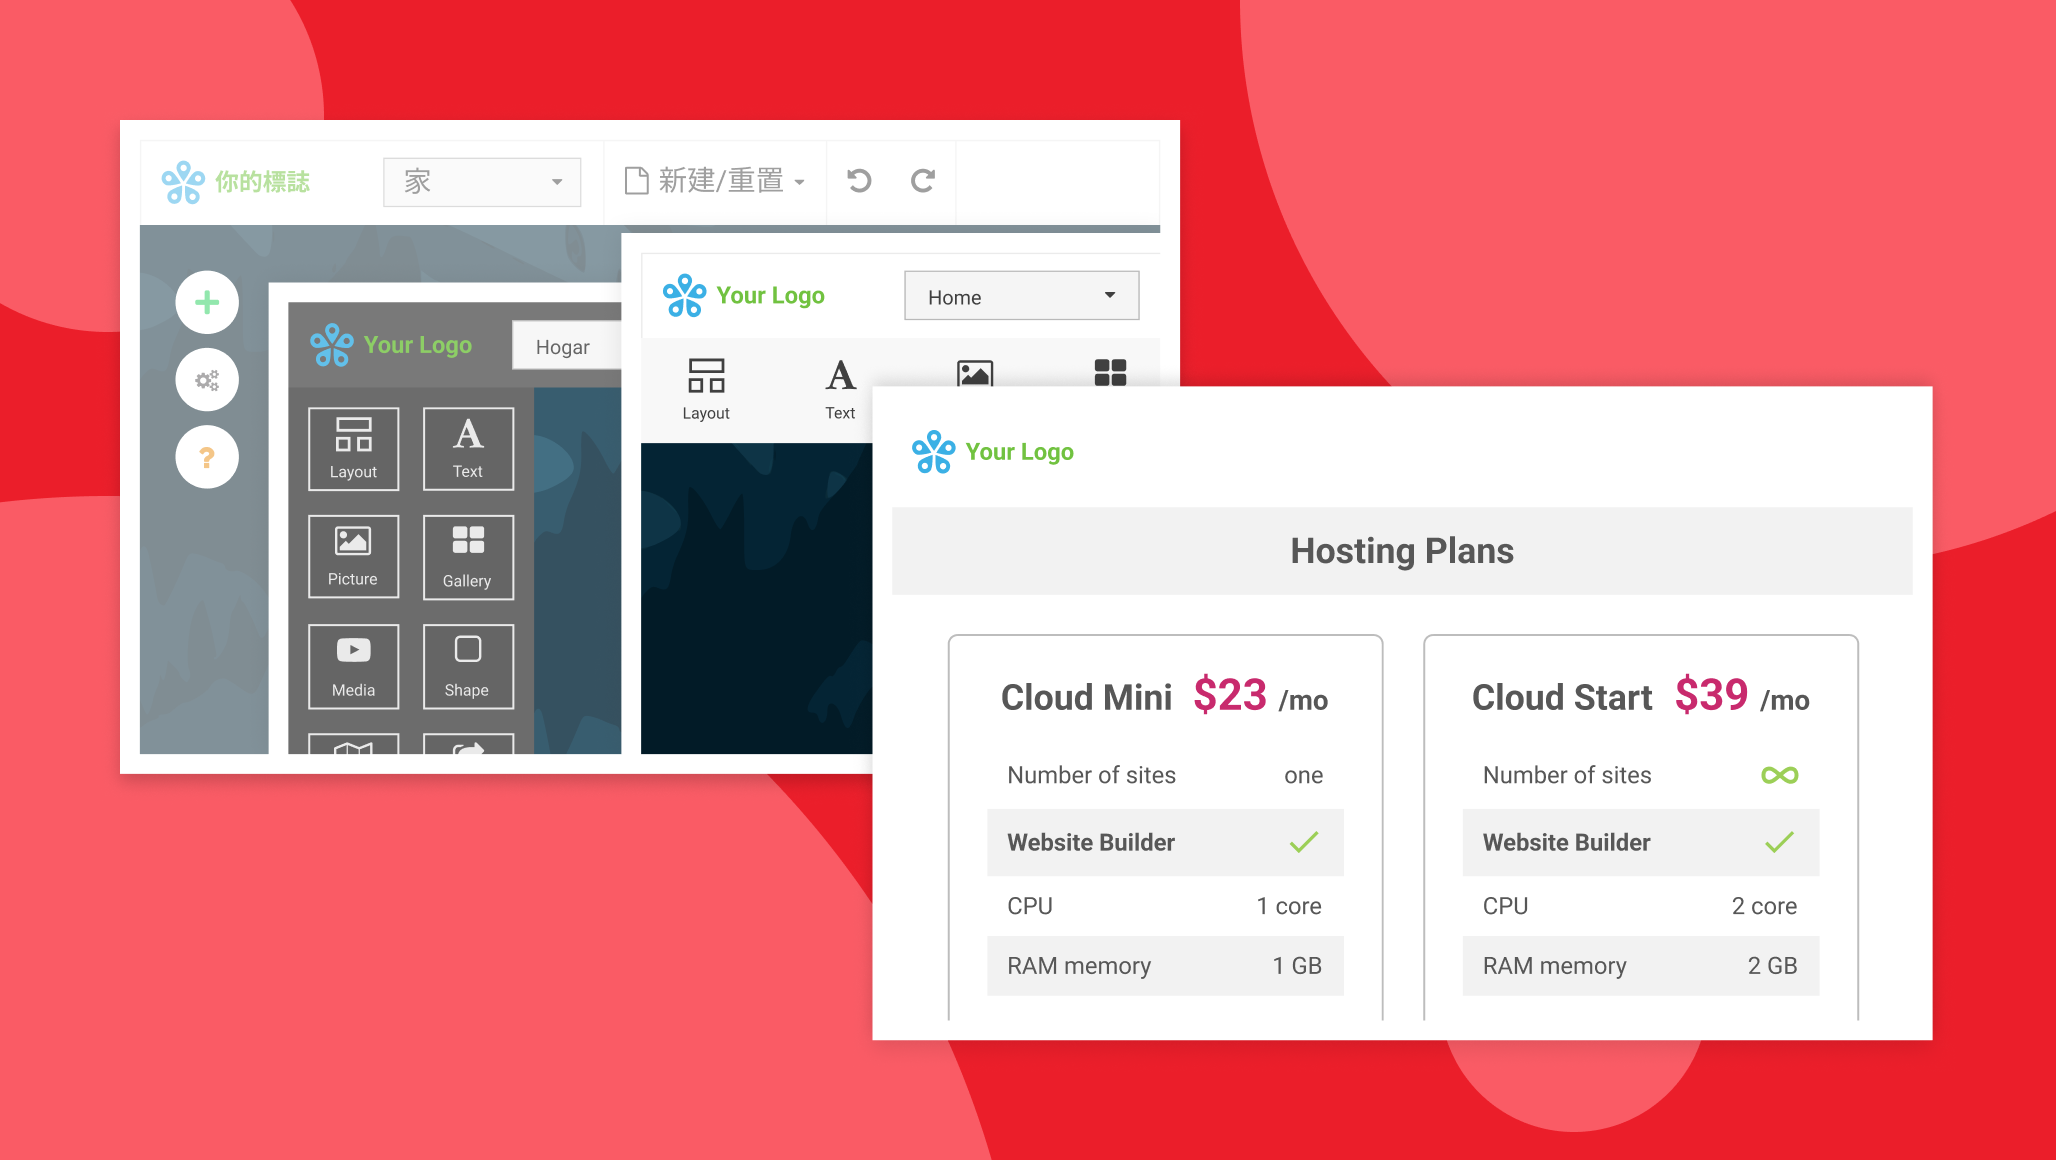Viewport: 2056px width, 1160px height.
Task: Expand the Home page dropdown
Action: (1021, 296)
